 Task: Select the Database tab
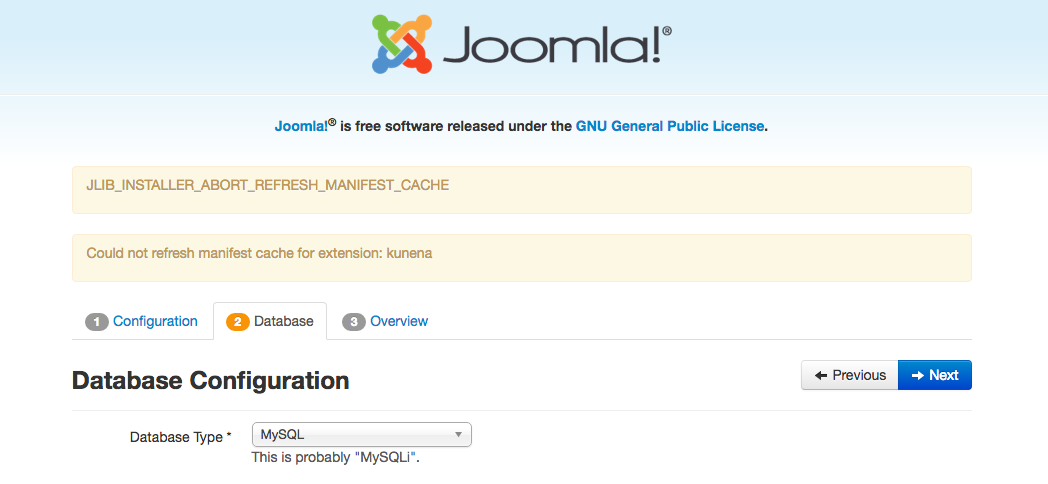[283, 321]
